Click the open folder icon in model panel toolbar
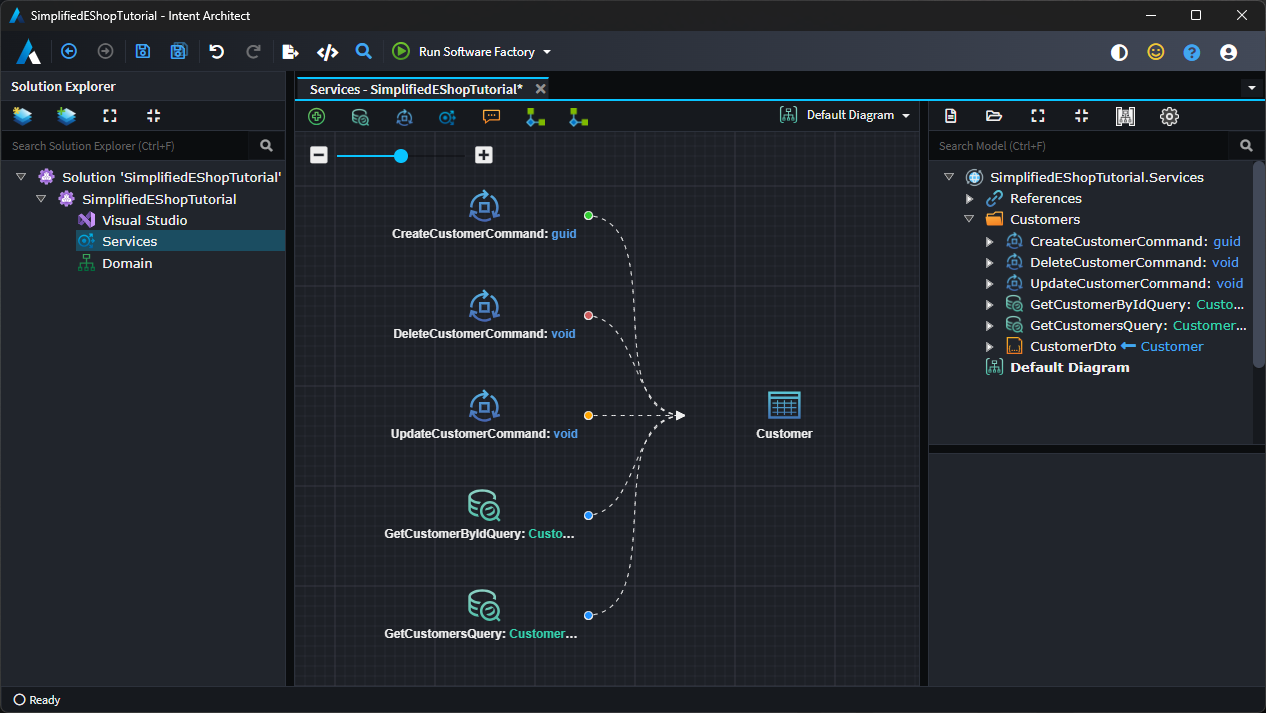The width and height of the screenshot is (1266, 713). coord(994,116)
